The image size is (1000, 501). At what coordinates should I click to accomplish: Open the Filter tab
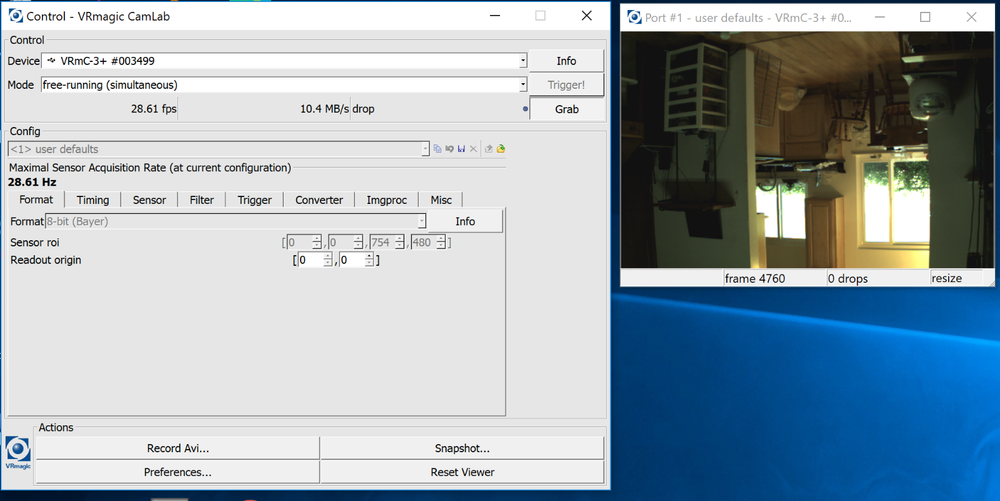(202, 200)
